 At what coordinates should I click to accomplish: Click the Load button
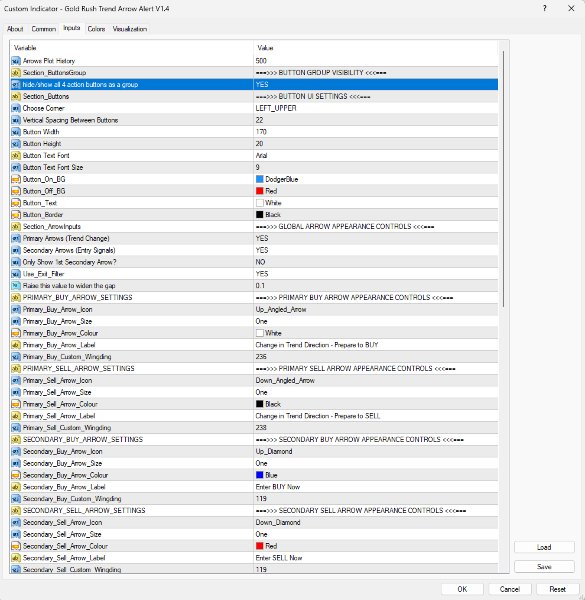pyautogui.click(x=544, y=547)
